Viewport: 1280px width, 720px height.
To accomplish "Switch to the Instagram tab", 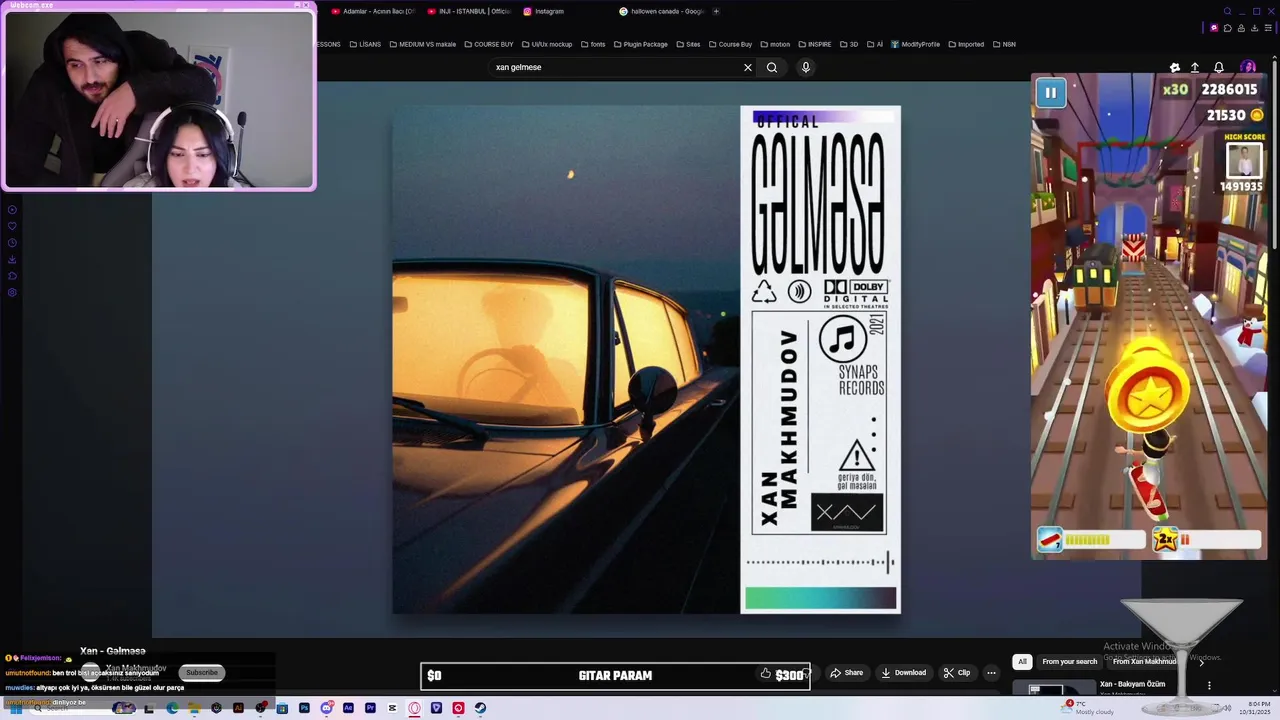I will click(x=545, y=11).
